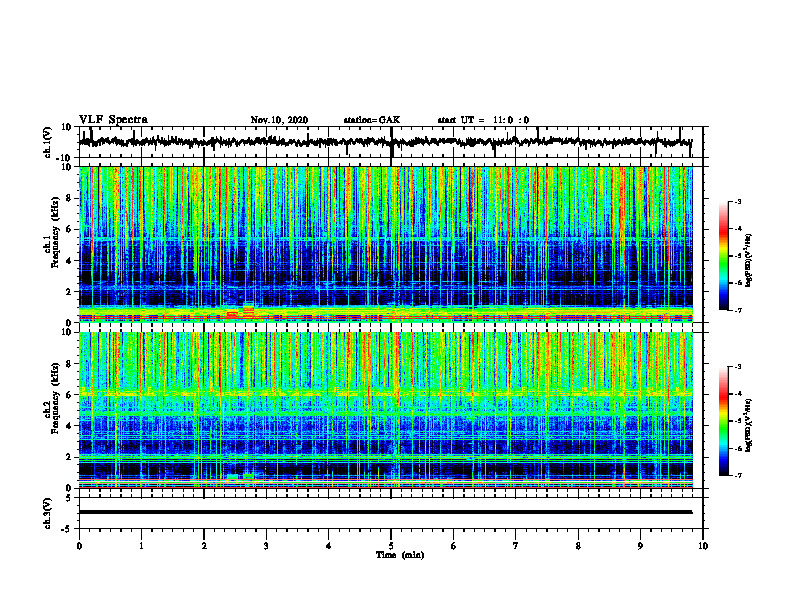Image resolution: width=792 pixels, height=612 pixels.
Task: Select the "station=GAK" header text
Action: click(x=372, y=120)
